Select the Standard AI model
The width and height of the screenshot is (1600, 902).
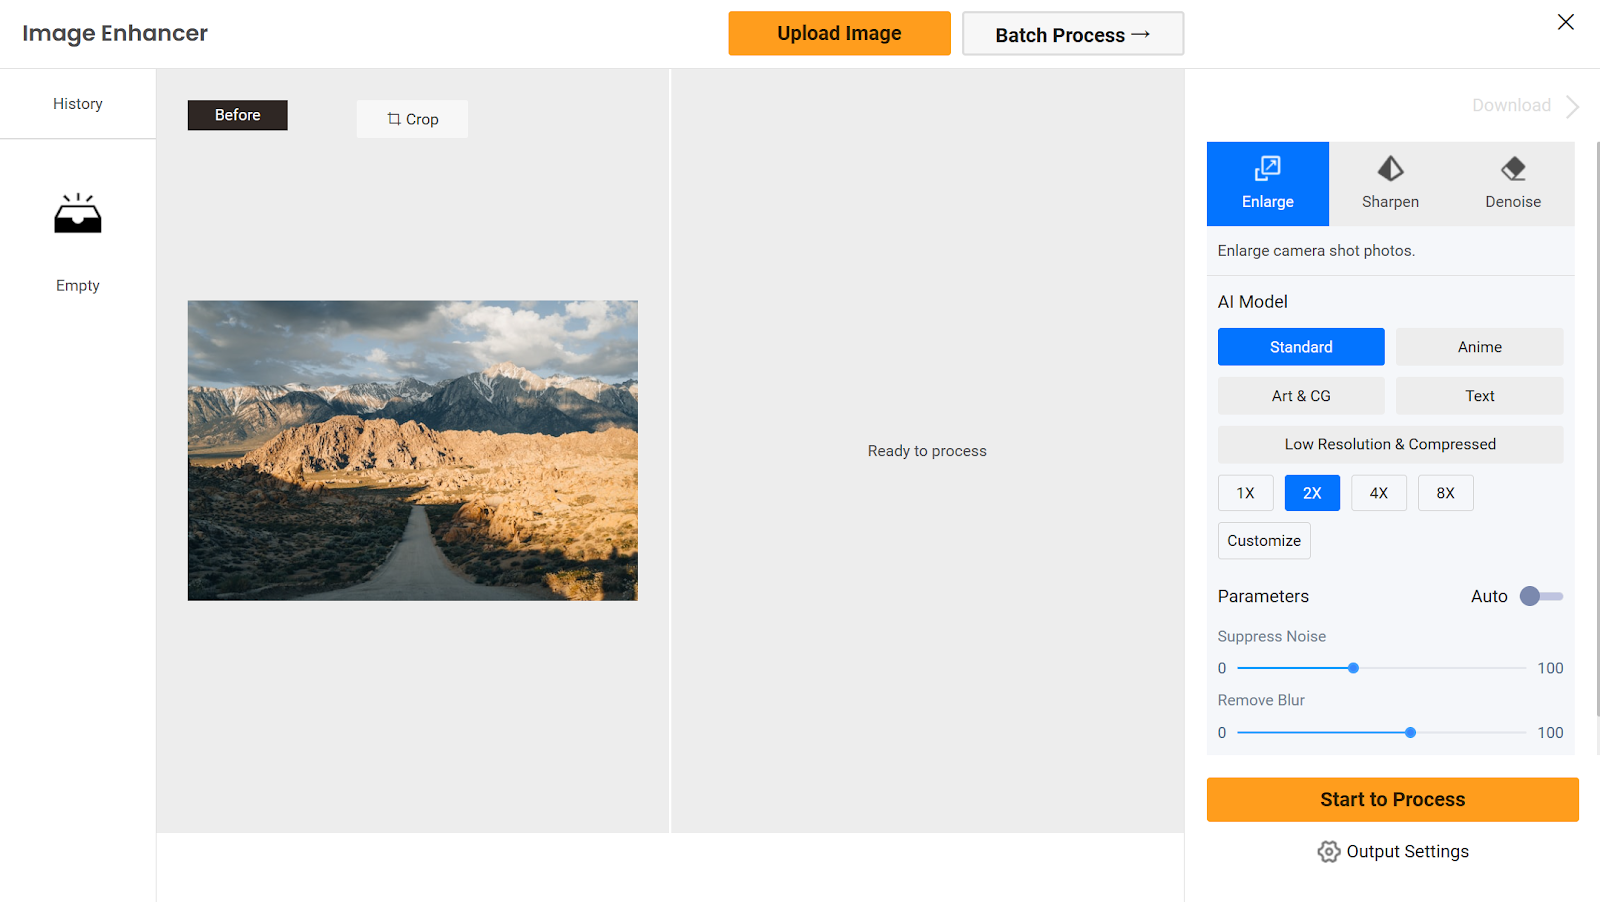[x=1301, y=347]
